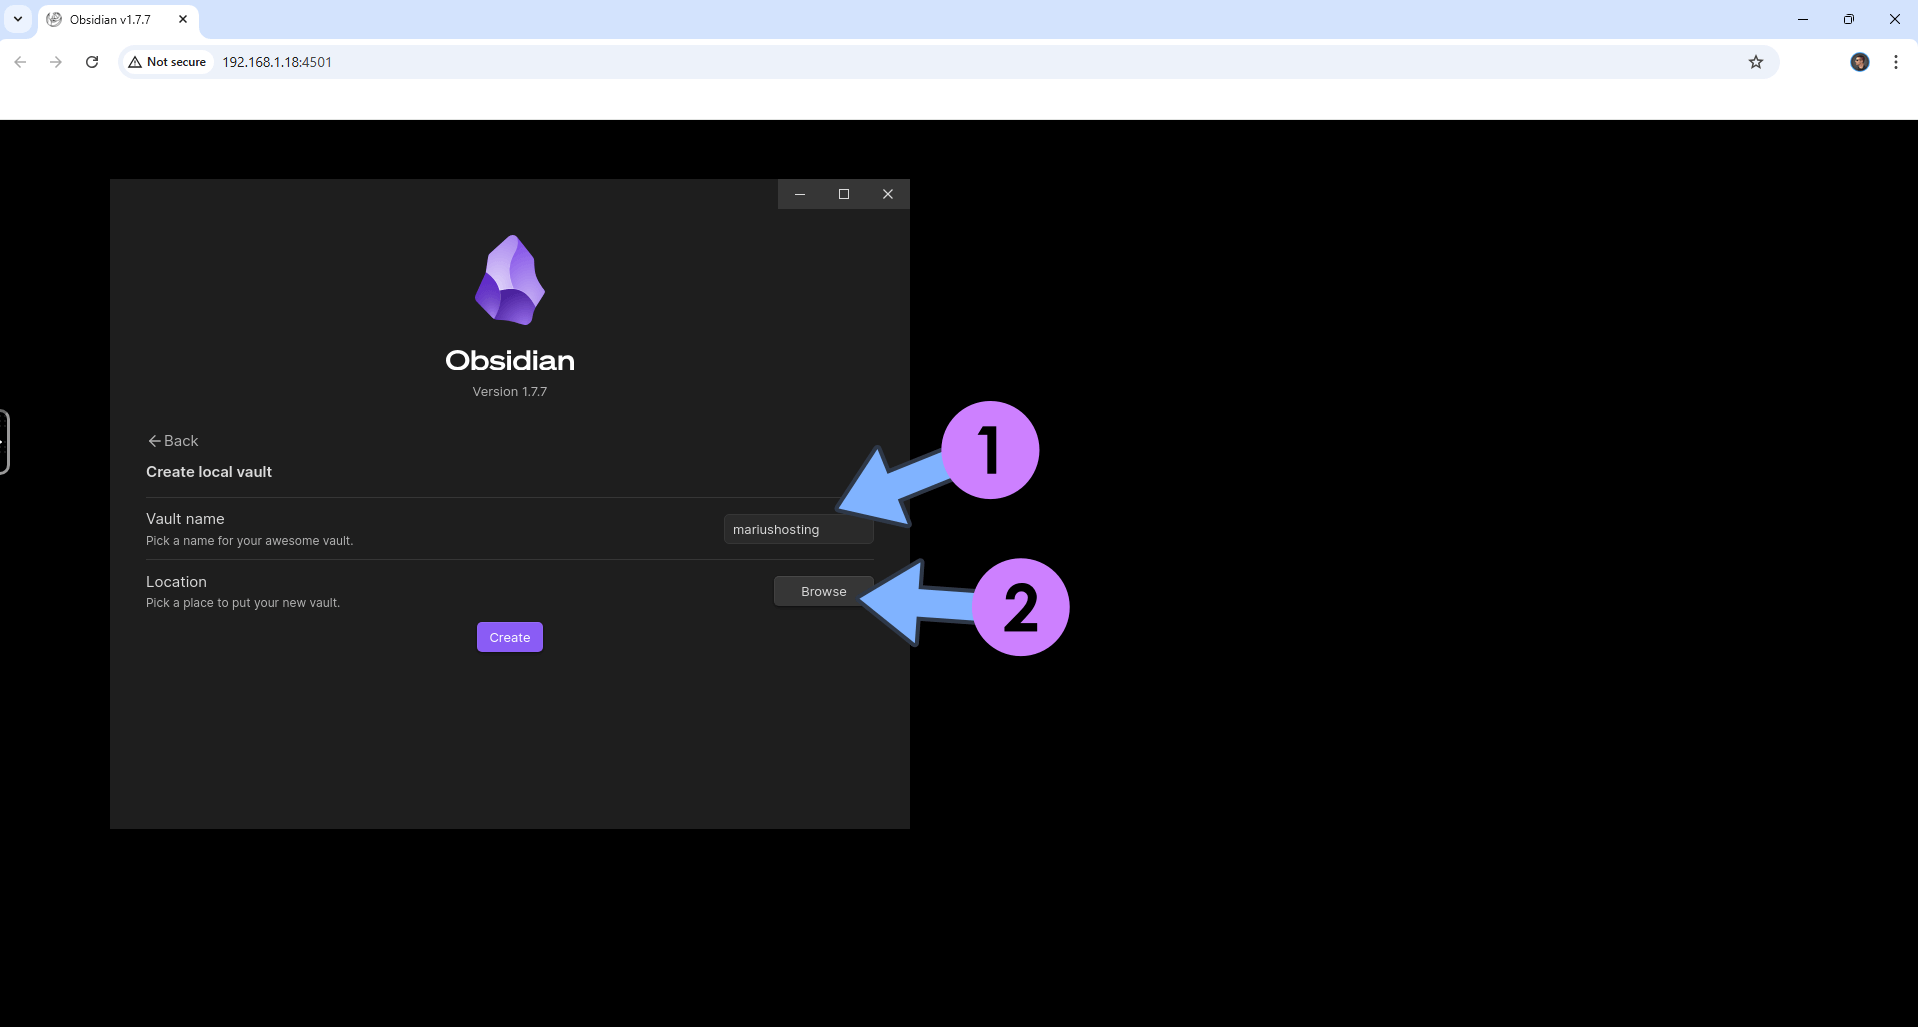Open the browser profile avatar
1918x1027 pixels.
pos(1860,62)
